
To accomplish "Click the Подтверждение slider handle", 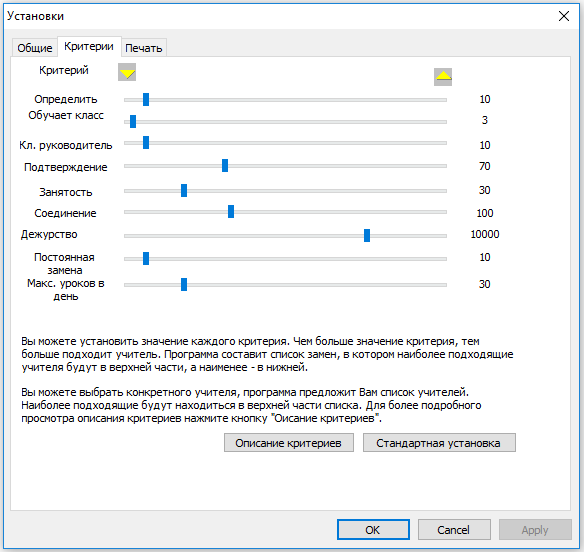I will 225,165.
